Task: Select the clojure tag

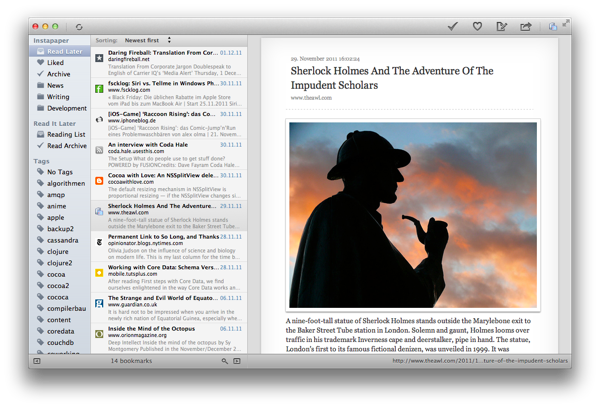Action: [60, 251]
